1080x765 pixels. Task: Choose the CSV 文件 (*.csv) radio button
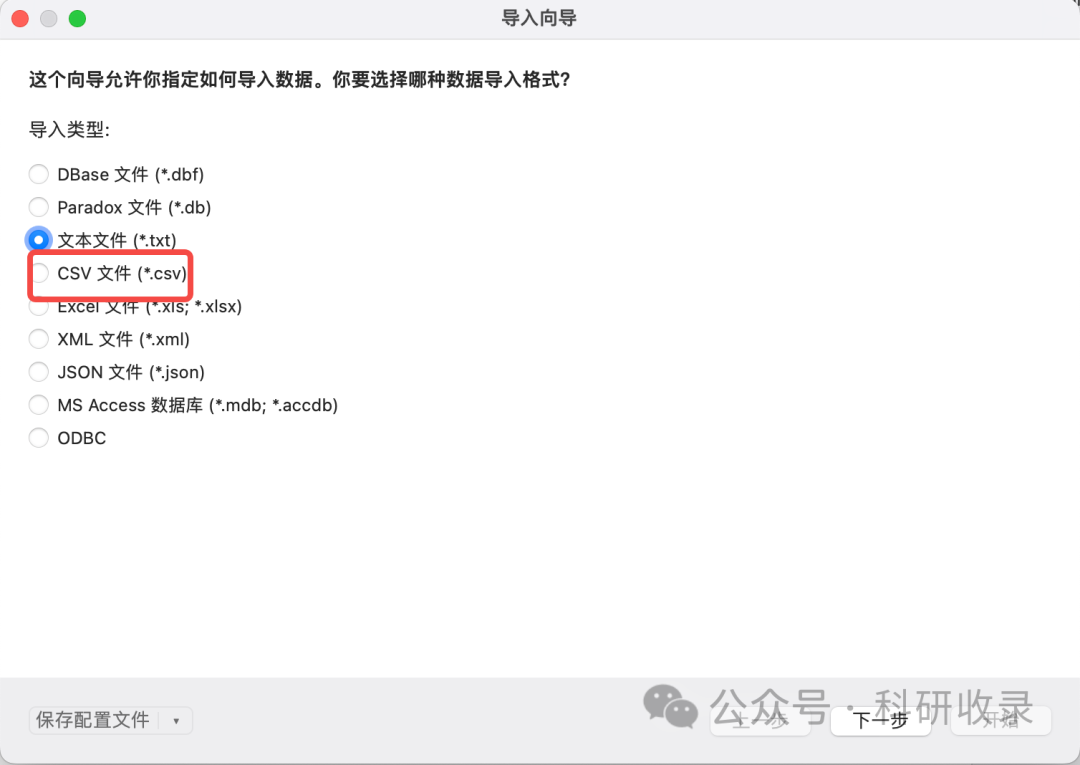pyautogui.click(x=40, y=273)
